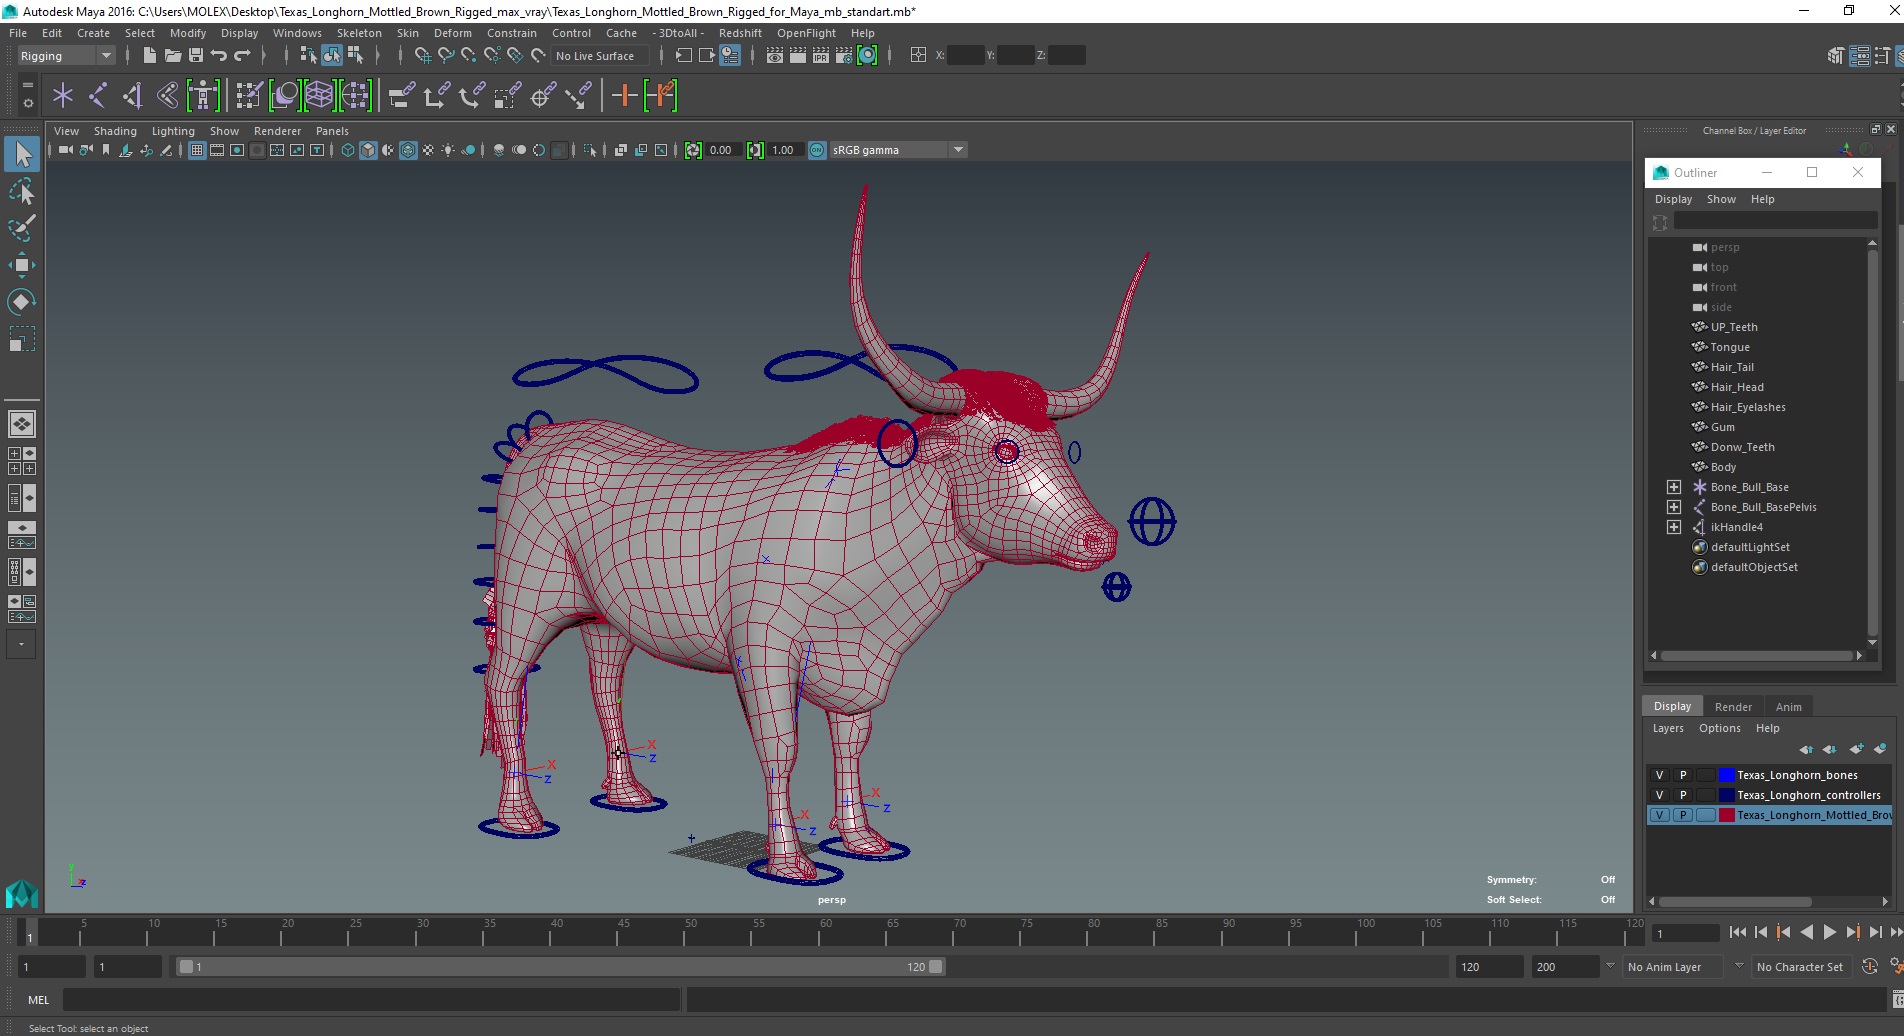Click the Go to start of playback range button
Screen dimensions: 1904x1036
tap(1737, 932)
